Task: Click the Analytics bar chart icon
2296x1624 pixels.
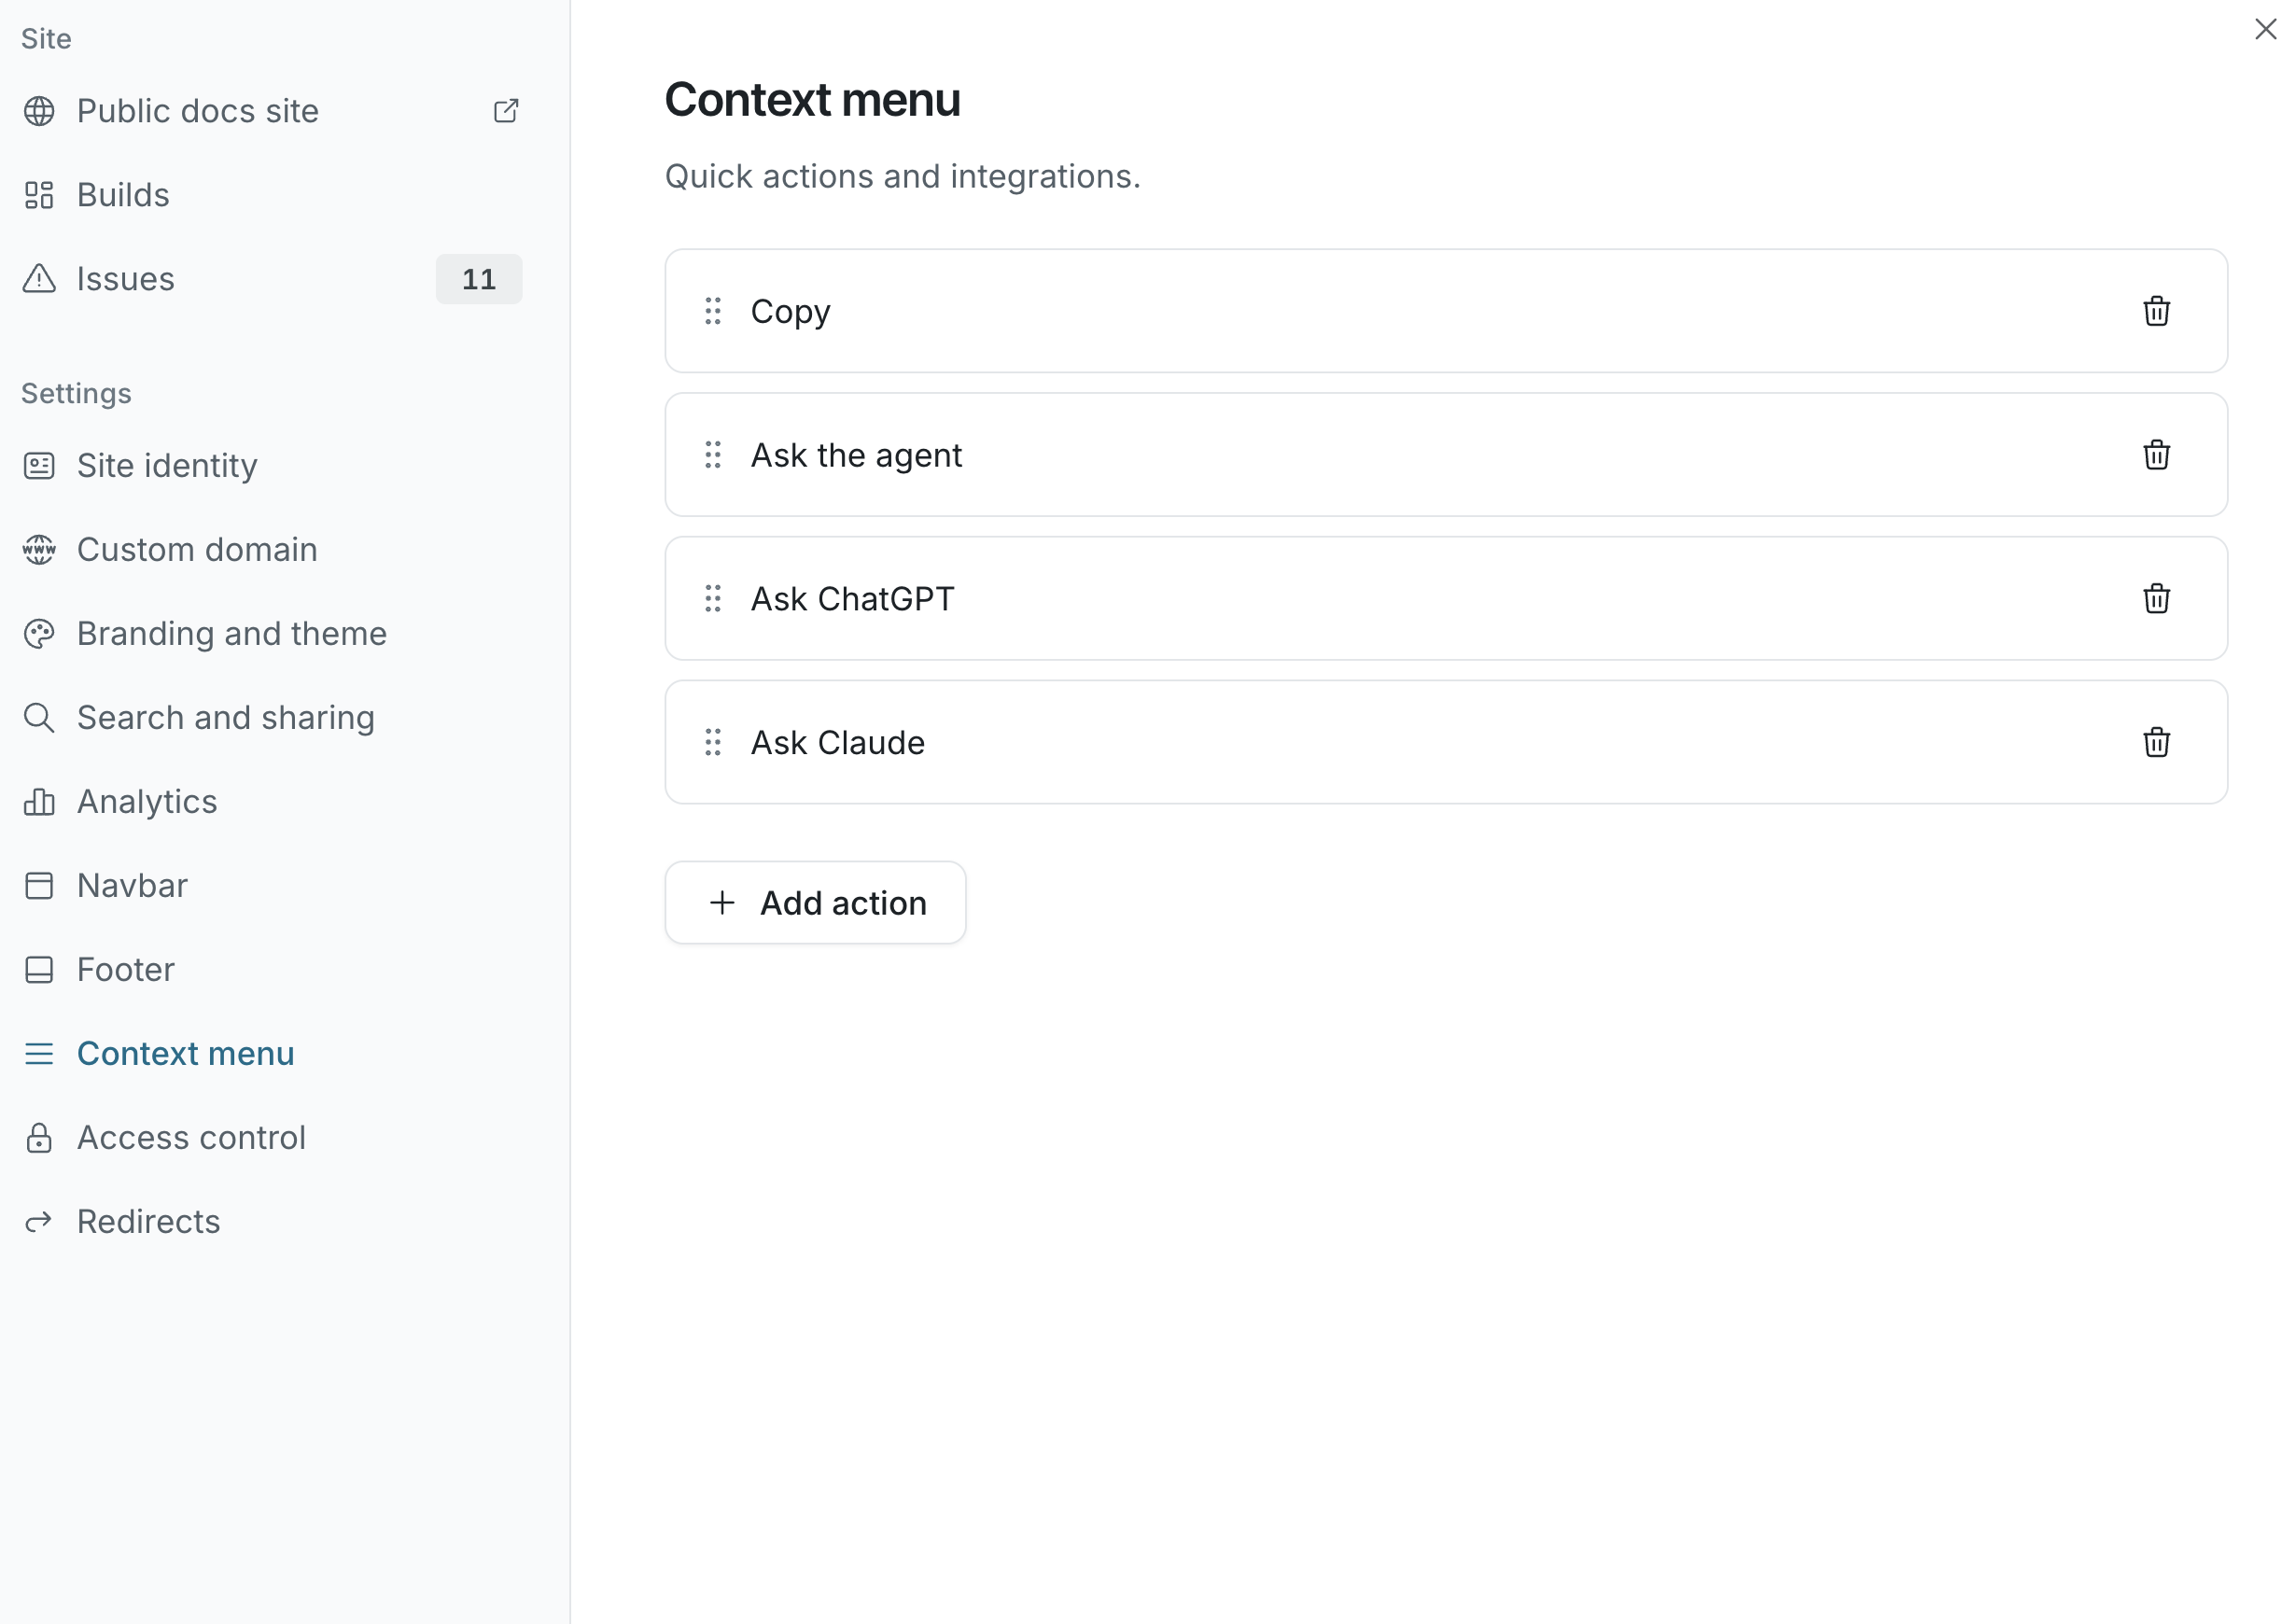Action: point(39,802)
